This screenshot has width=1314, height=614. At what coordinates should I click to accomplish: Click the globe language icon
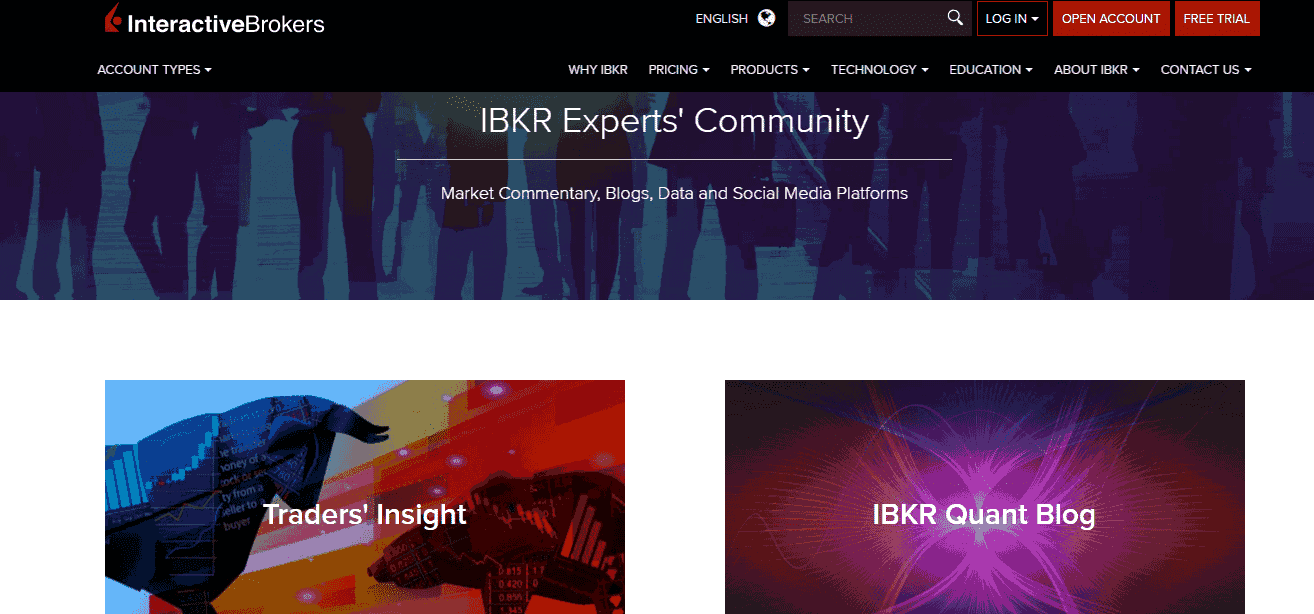(x=767, y=18)
